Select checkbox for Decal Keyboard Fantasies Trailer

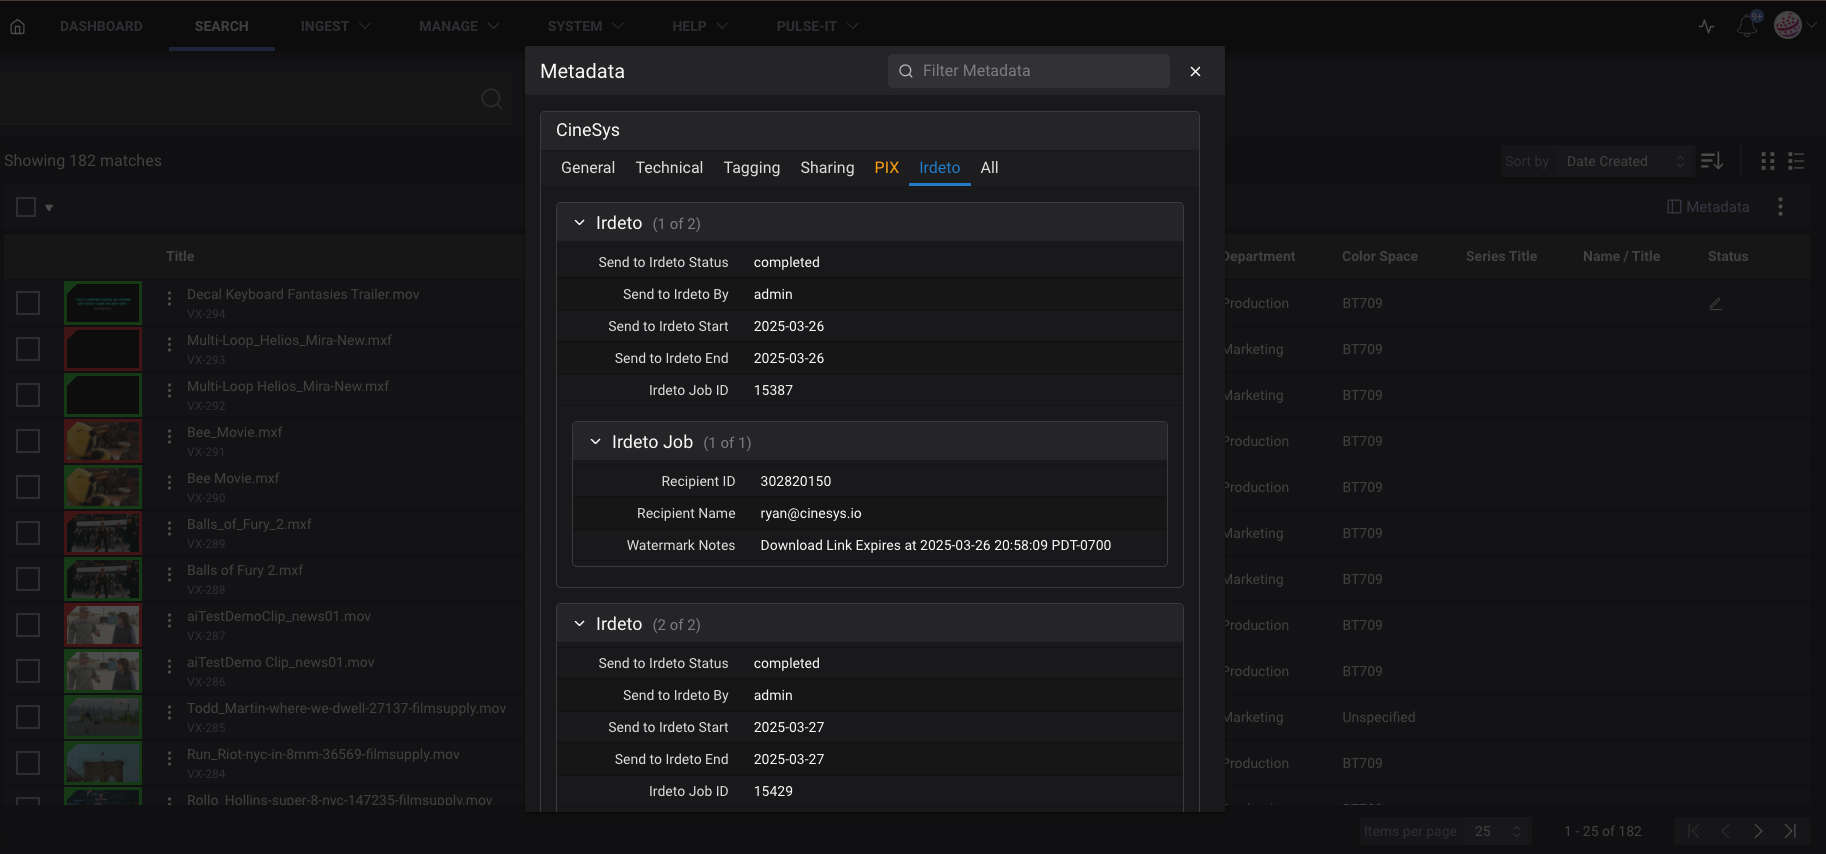28,303
